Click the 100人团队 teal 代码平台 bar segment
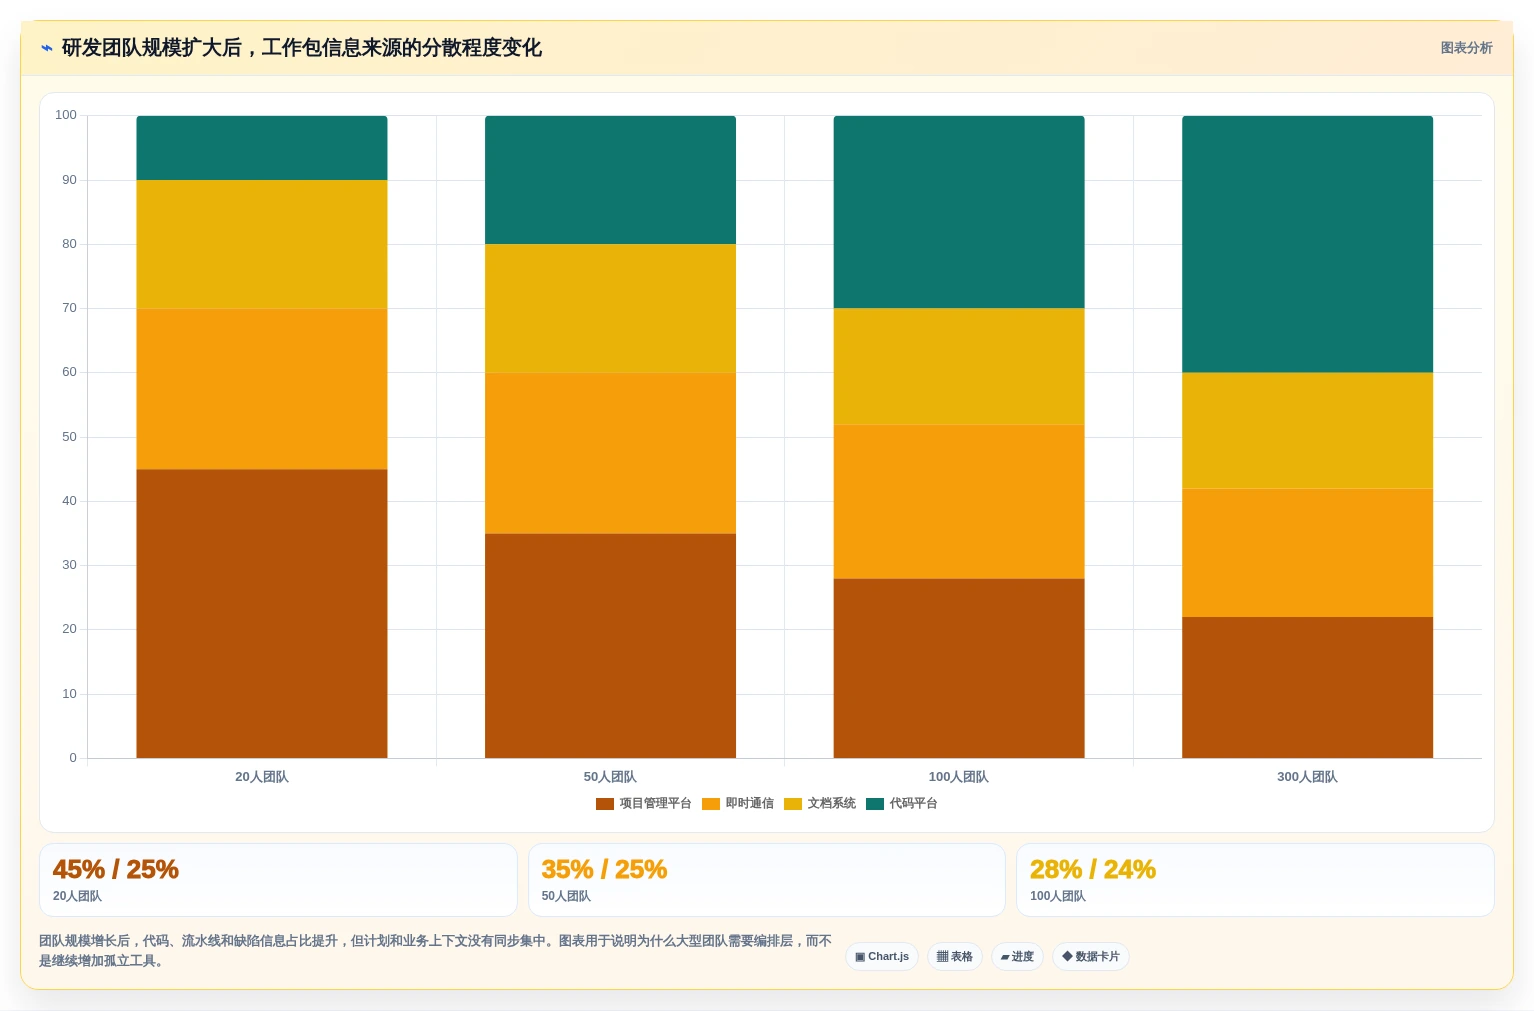Image resolution: width=1534 pixels, height=1011 pixels. 959,212
